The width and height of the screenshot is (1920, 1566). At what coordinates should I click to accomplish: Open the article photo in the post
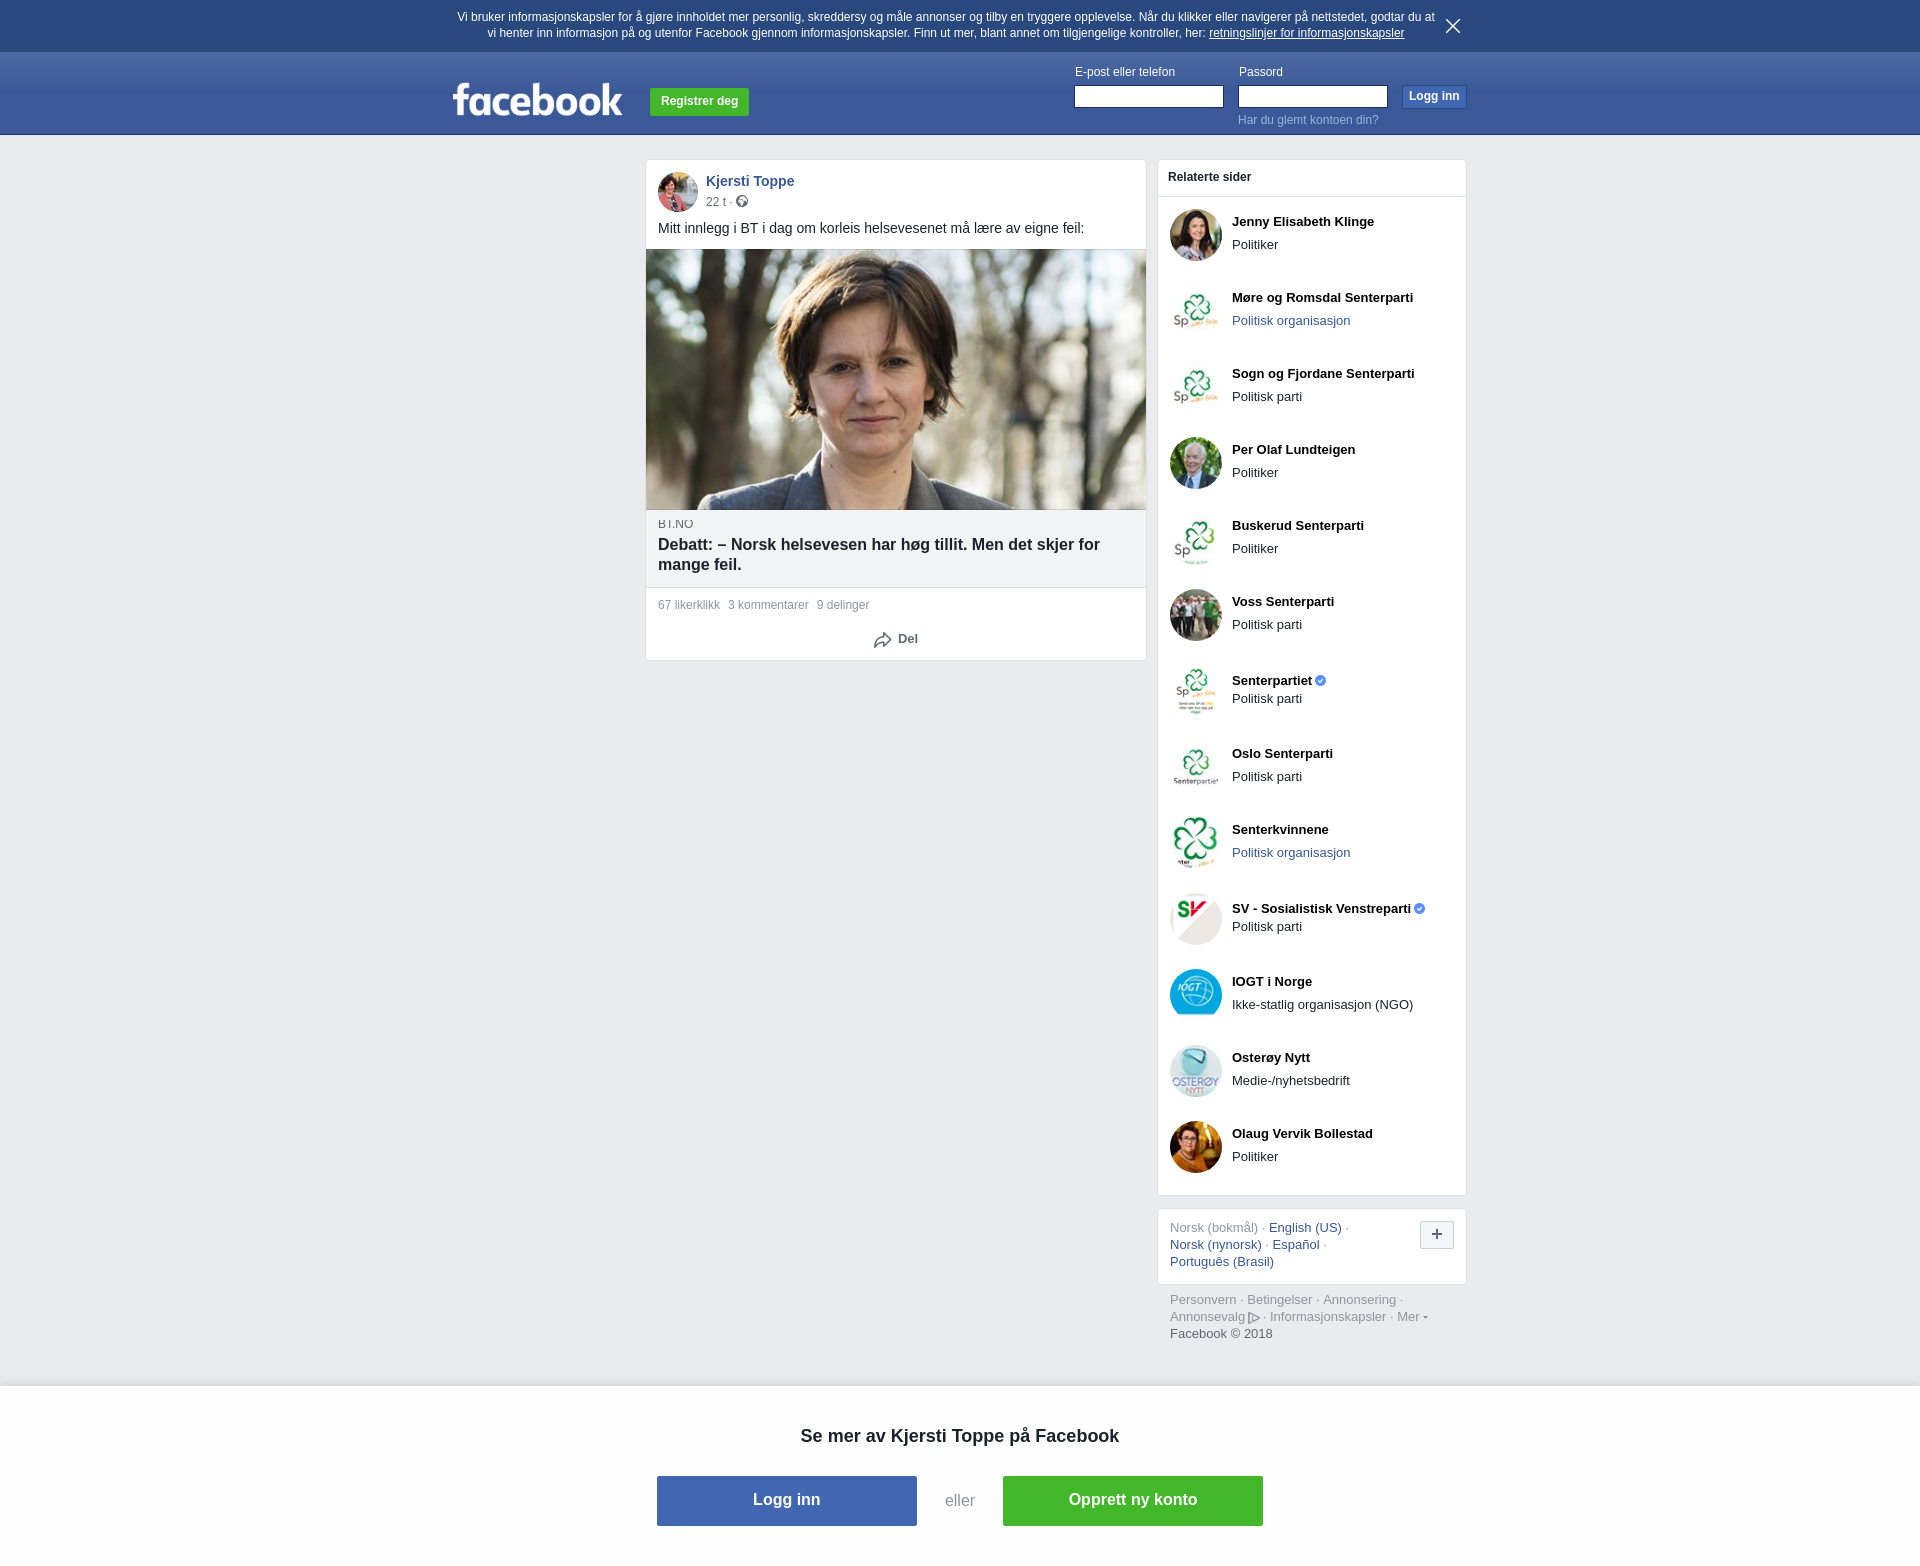pyautogui.click(x=896, y=379)
